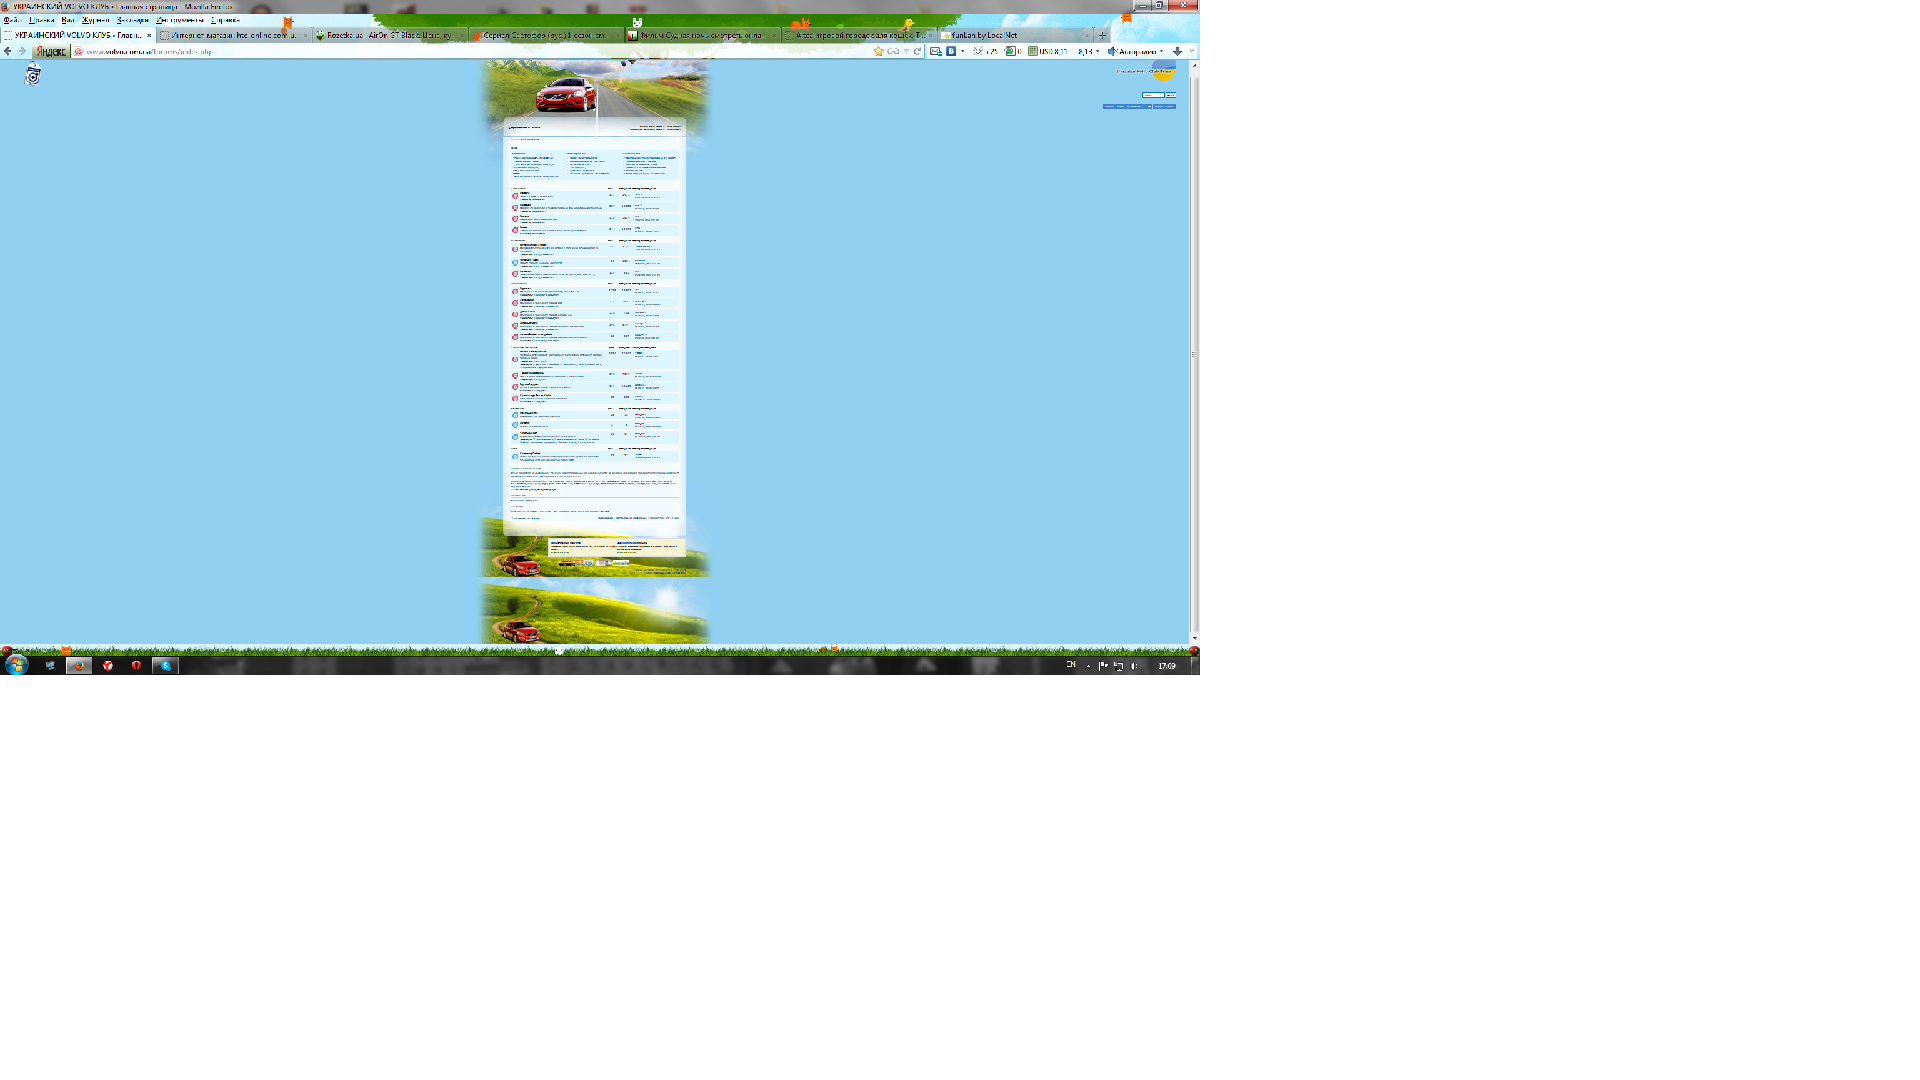This screenshot has width=1920, height=1080.
Task: Open Skype from the taskbar
Action: pyautogui.click(x=165, y=665)
